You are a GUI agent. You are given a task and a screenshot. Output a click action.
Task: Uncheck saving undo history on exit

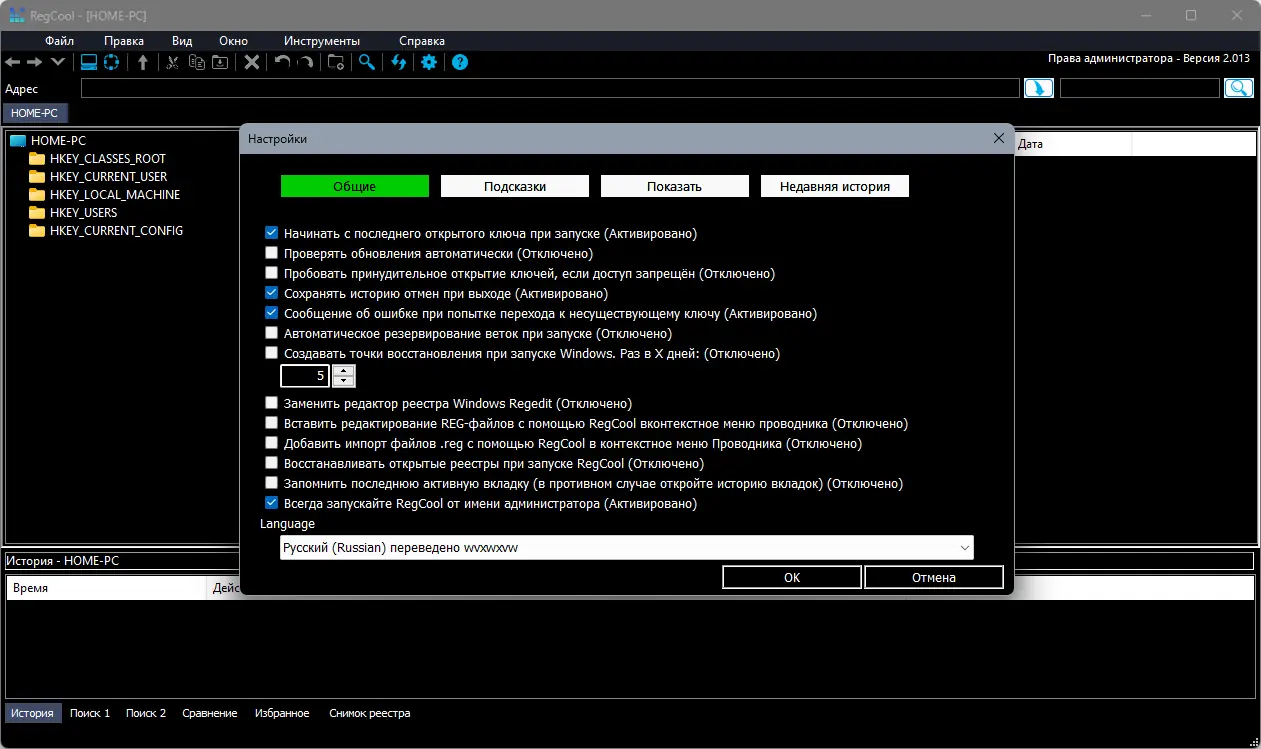tap(271, 293)
